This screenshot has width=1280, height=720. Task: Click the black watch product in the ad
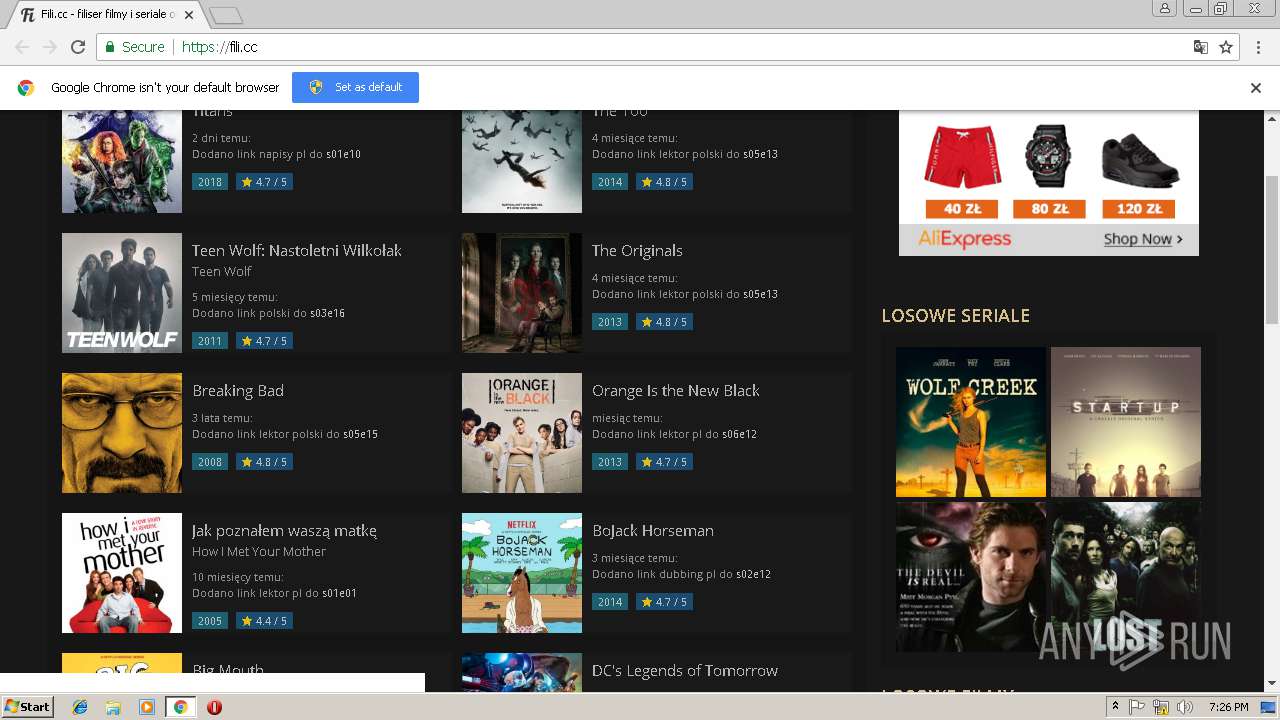[x=1048, y=157]
